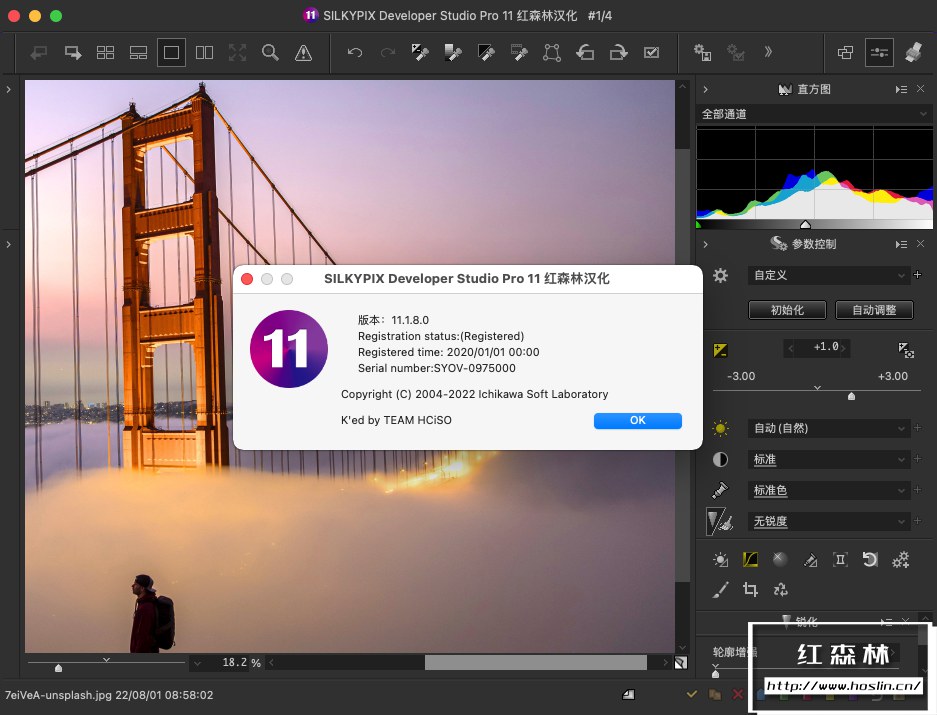Expand the 直方图 panel header

pos(705,90)
